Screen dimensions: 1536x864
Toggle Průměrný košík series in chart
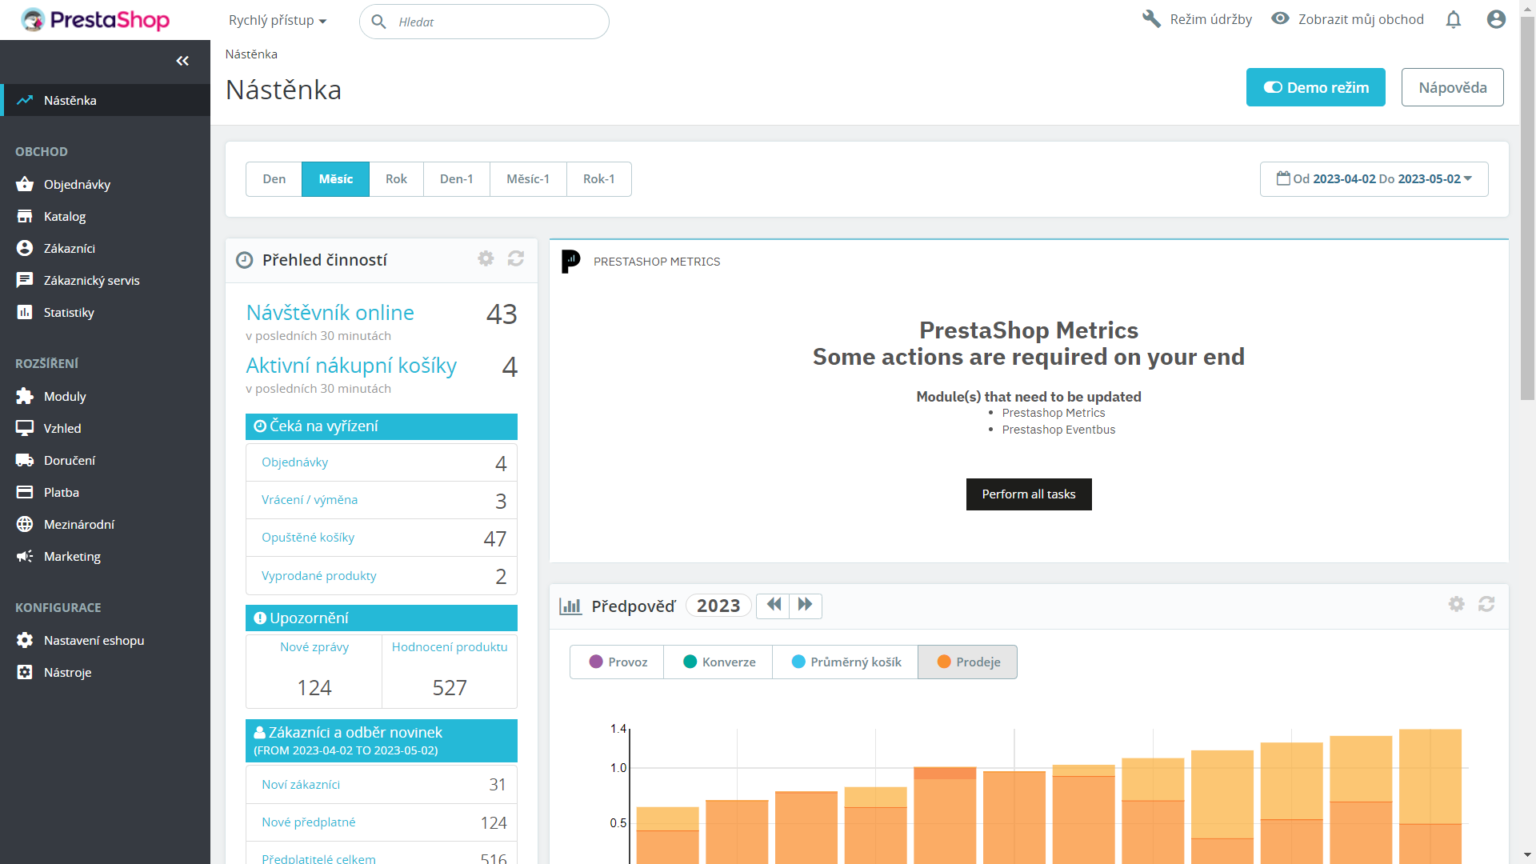(845, 662)
